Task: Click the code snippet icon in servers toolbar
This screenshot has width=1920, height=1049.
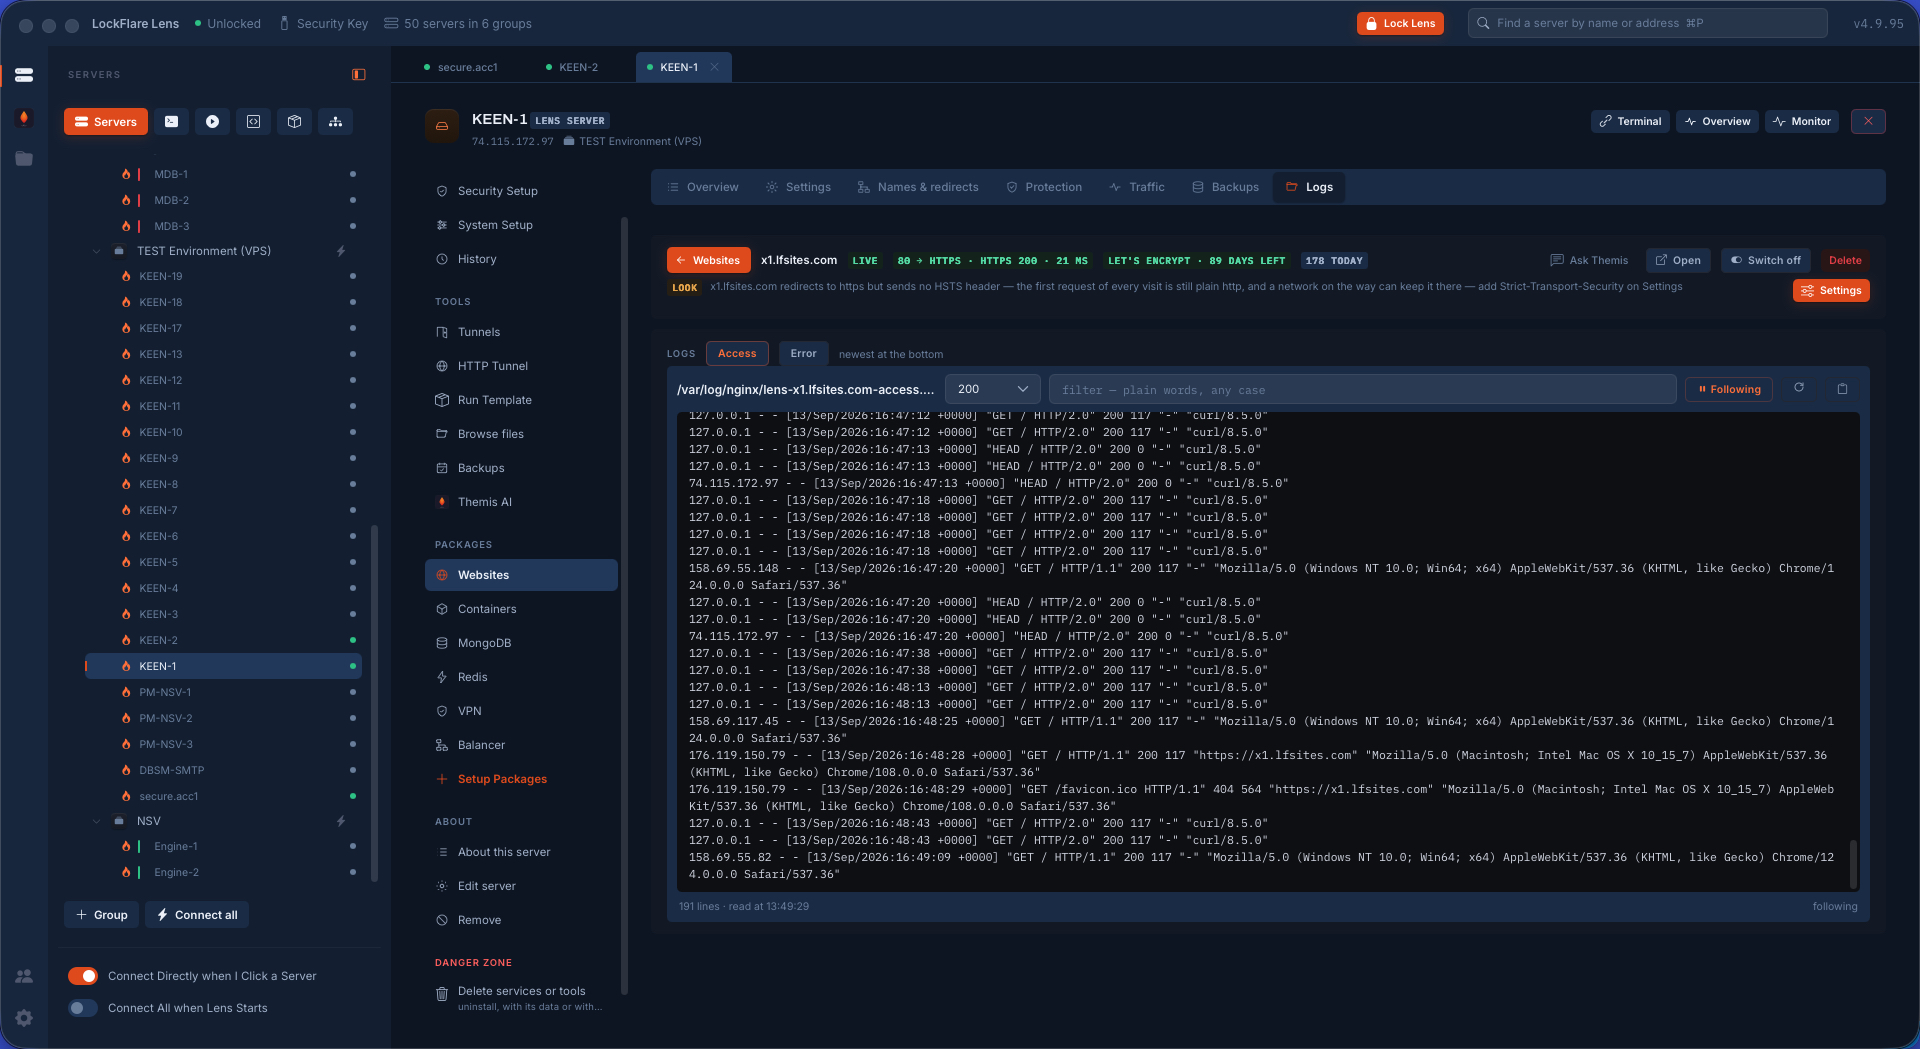Action: [253, 122]
